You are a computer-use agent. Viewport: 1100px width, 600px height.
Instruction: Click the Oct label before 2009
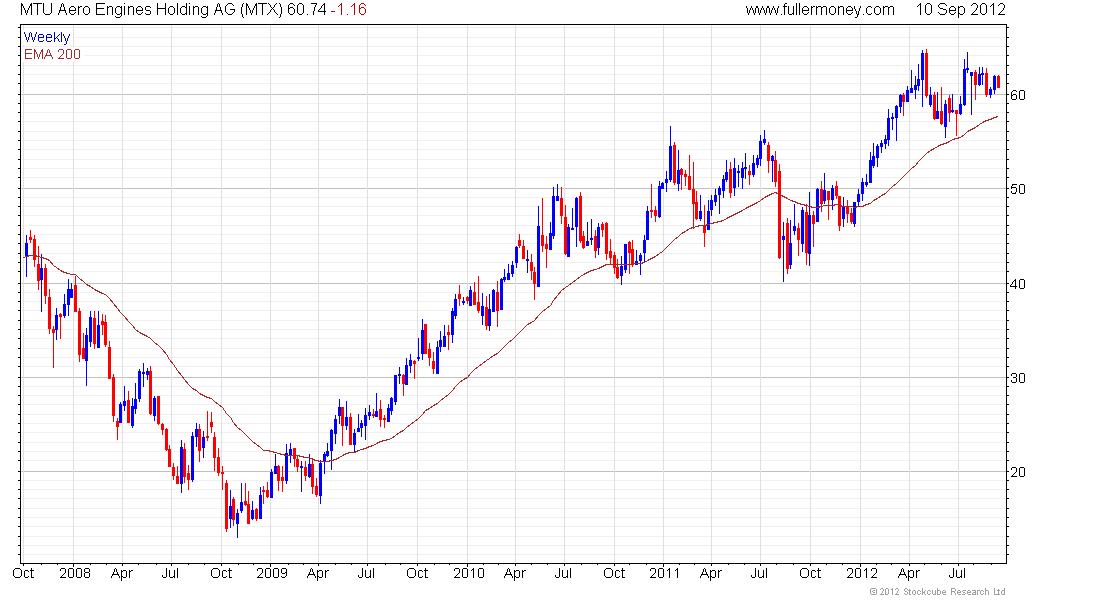point(221,573)
